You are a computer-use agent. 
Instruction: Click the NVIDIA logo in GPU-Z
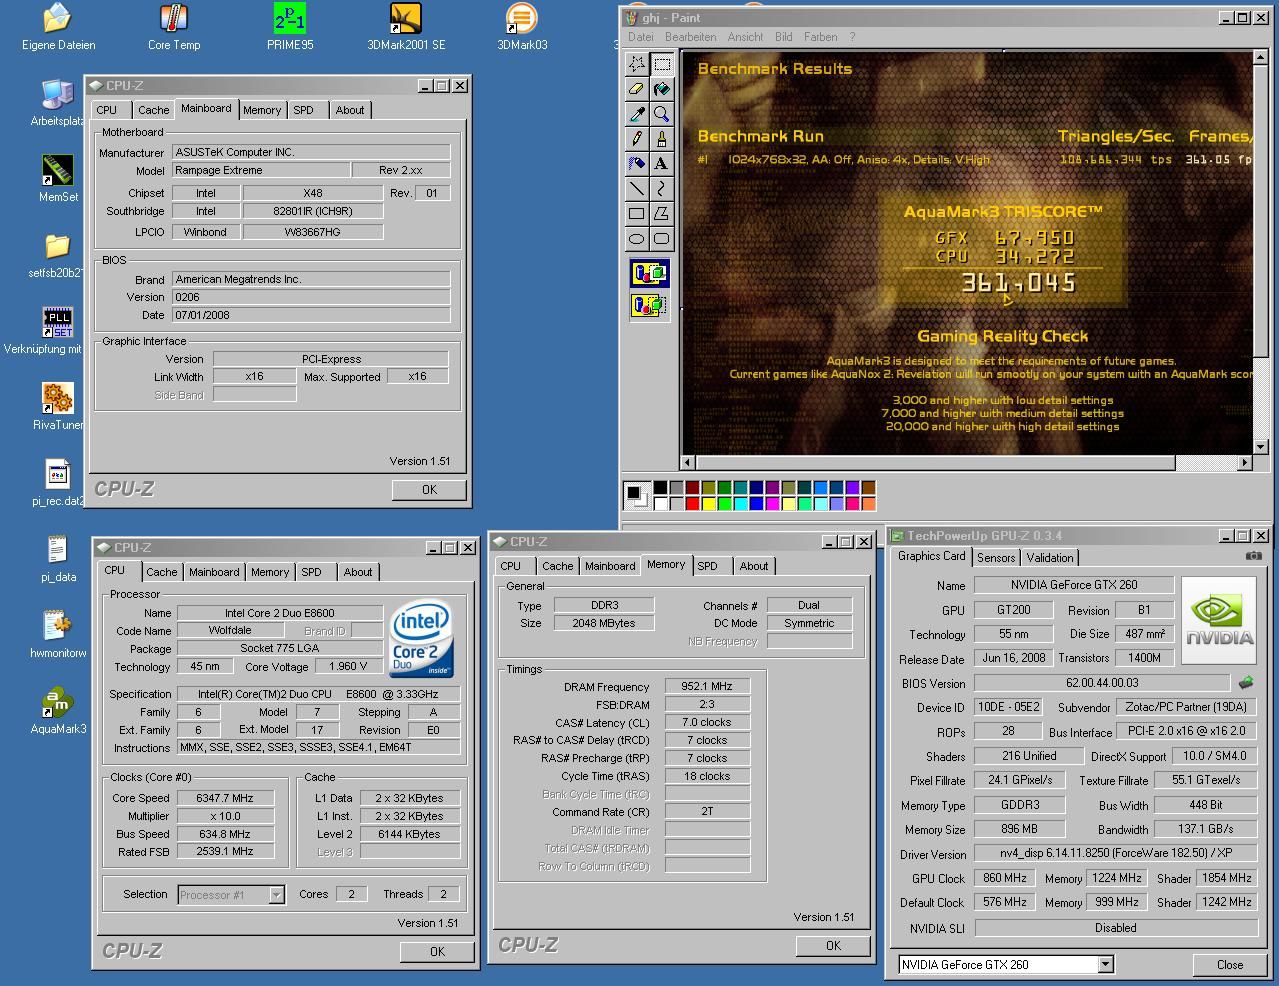tap(1218, 620)
